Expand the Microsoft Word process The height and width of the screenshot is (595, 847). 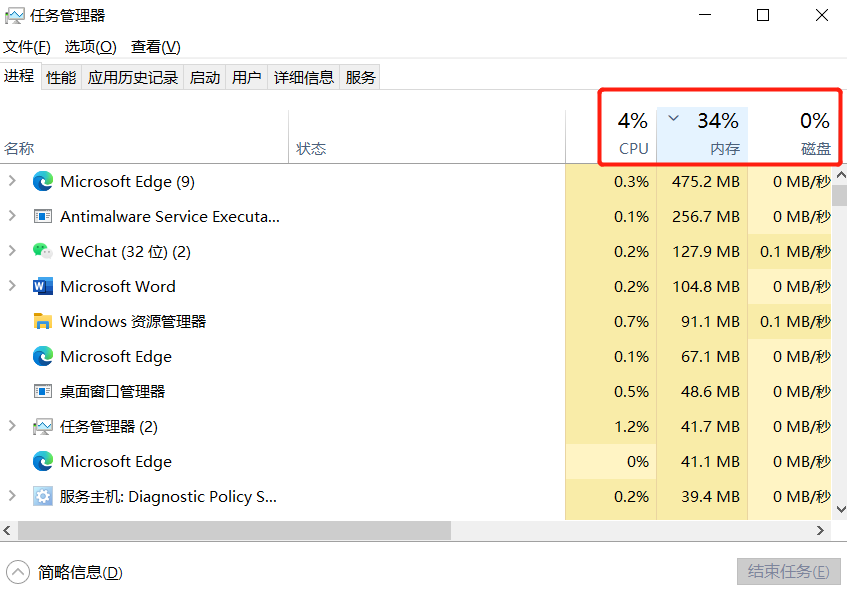12,286
